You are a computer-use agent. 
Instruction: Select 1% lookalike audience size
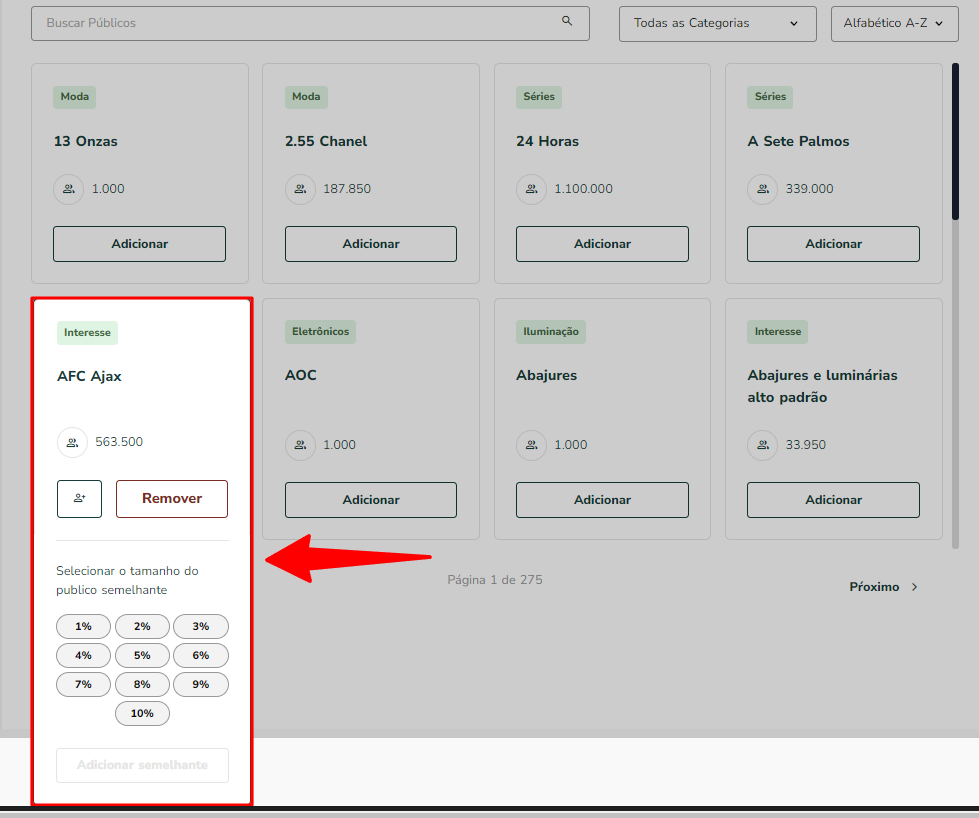point(83,626)
